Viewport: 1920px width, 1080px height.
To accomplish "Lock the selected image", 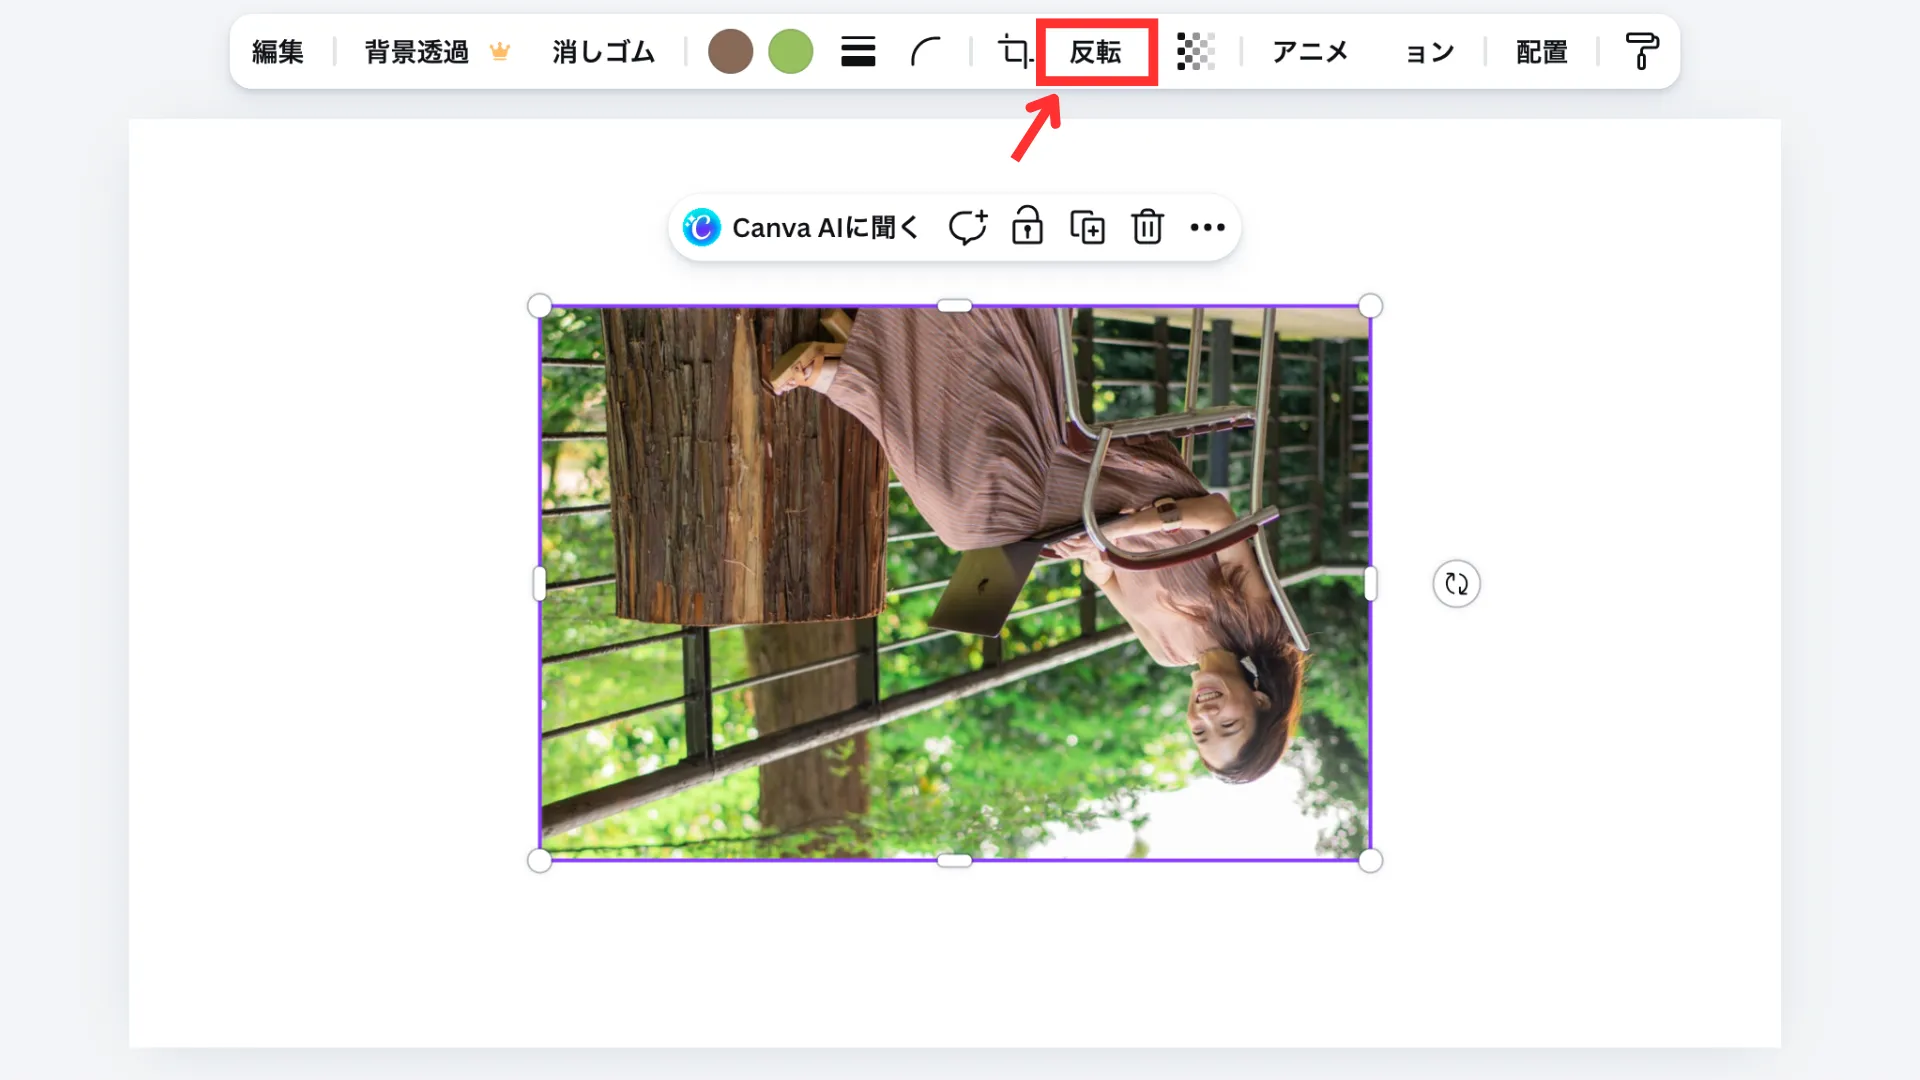I will pyautogui.click(x=1027, y=227).
